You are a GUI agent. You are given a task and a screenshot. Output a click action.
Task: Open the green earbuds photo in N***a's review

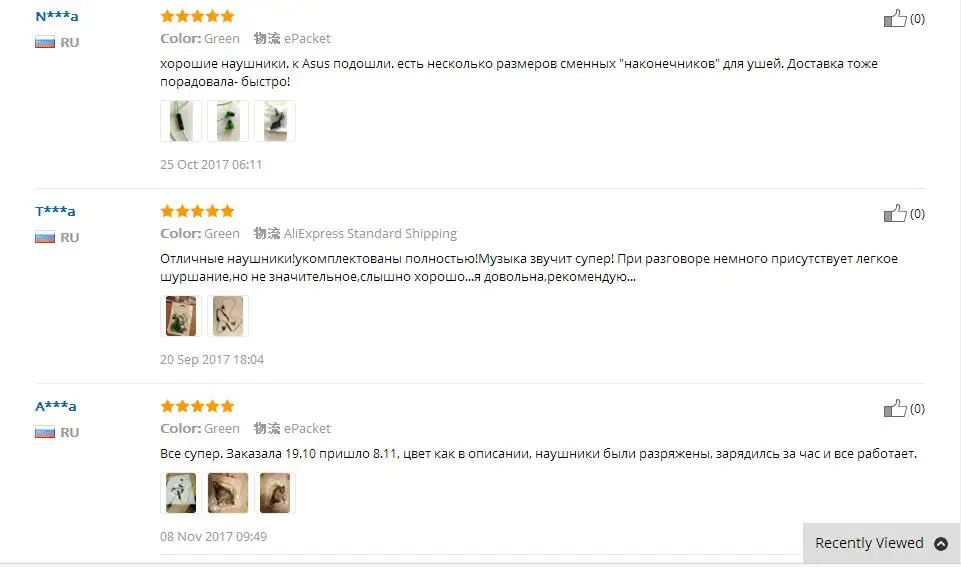[x=228, y=121]
